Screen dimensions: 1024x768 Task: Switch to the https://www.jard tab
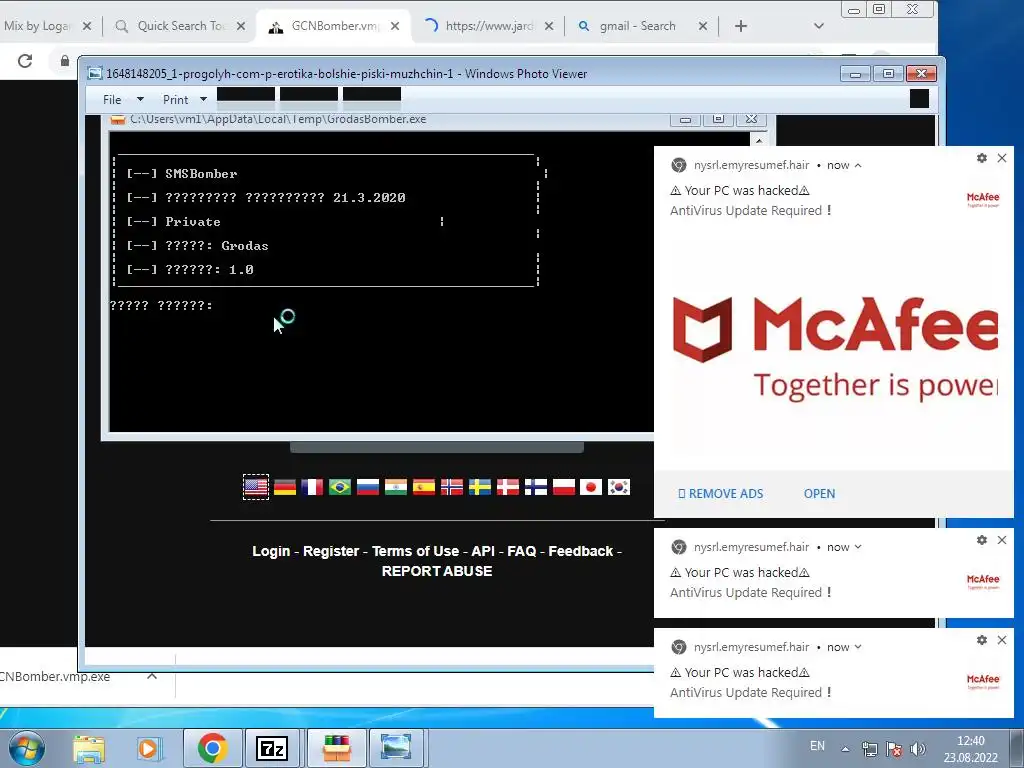[489, 26]
